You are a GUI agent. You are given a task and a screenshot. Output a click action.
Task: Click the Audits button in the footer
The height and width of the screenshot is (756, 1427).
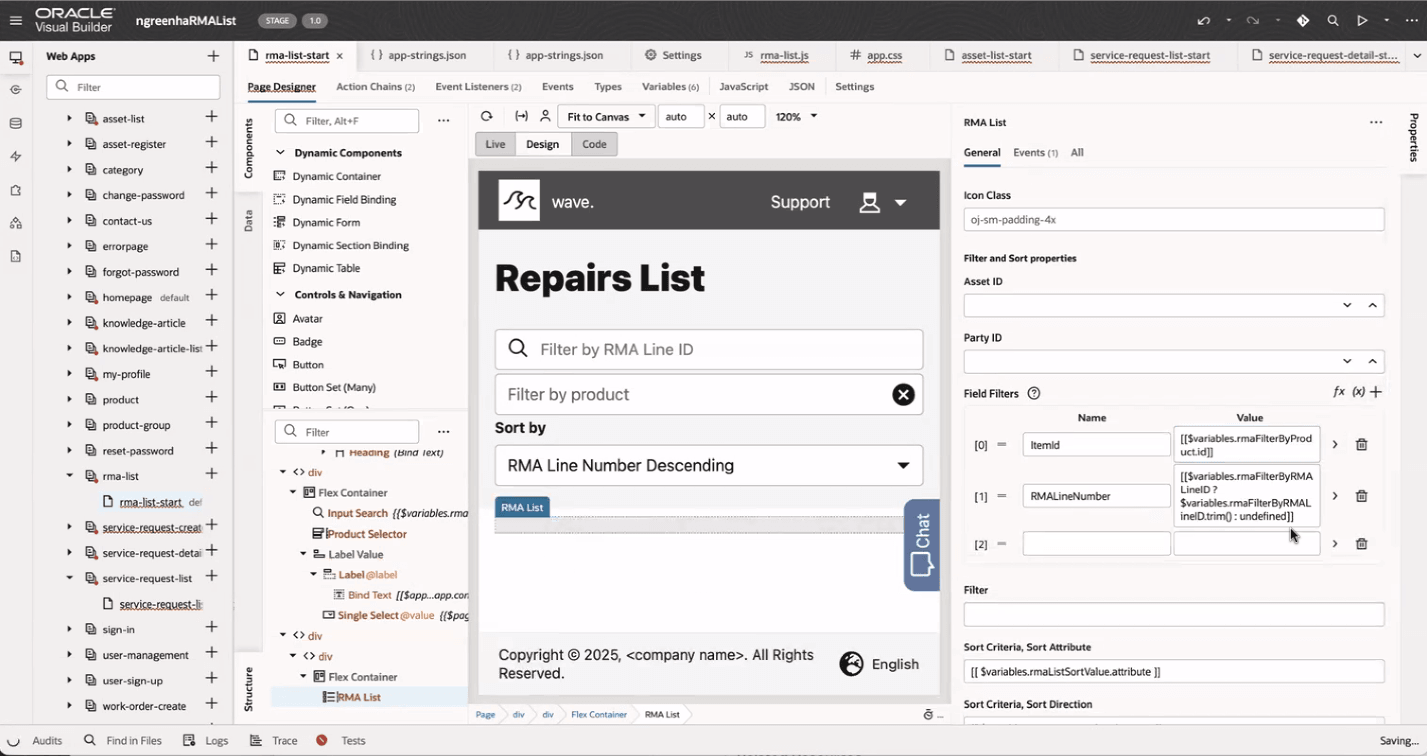48,740
